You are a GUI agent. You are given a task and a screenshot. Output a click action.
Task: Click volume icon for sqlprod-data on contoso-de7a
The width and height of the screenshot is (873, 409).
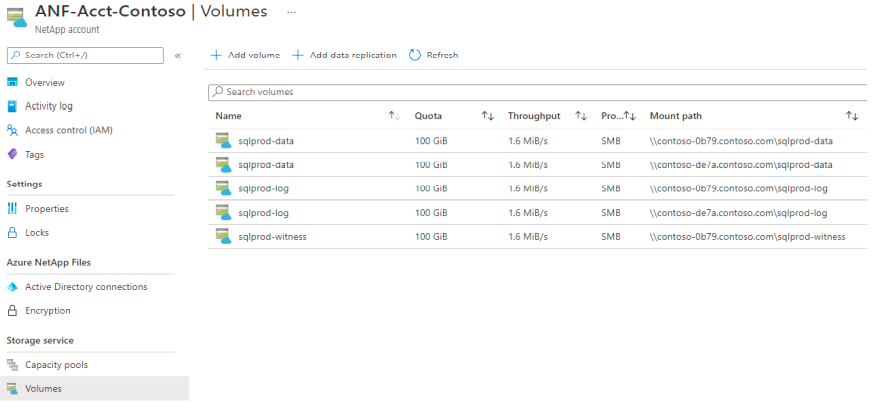click(x=223, y=165)
